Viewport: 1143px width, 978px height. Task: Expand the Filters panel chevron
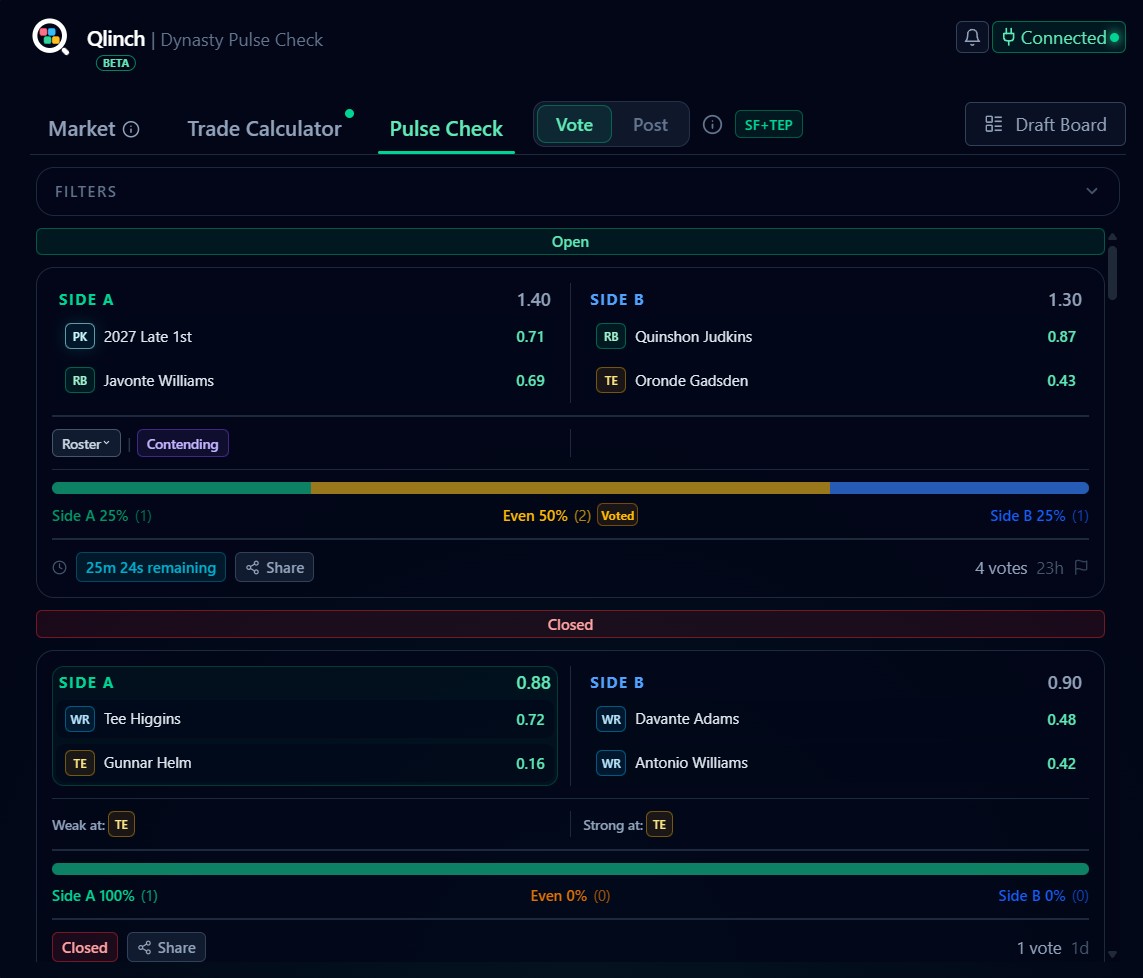coord(1091,191)
